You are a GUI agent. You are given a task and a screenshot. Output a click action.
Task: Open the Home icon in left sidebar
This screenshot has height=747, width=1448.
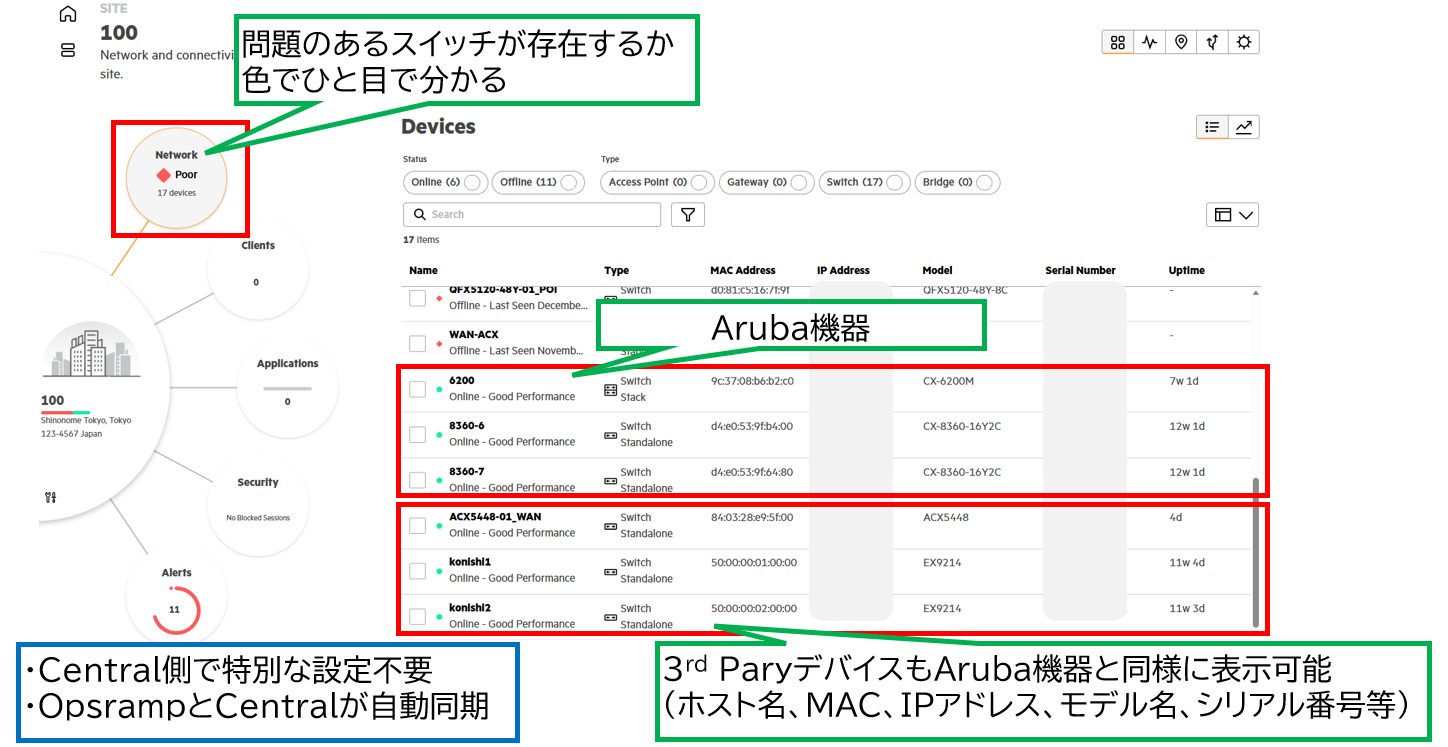click(x=68, y=14)
